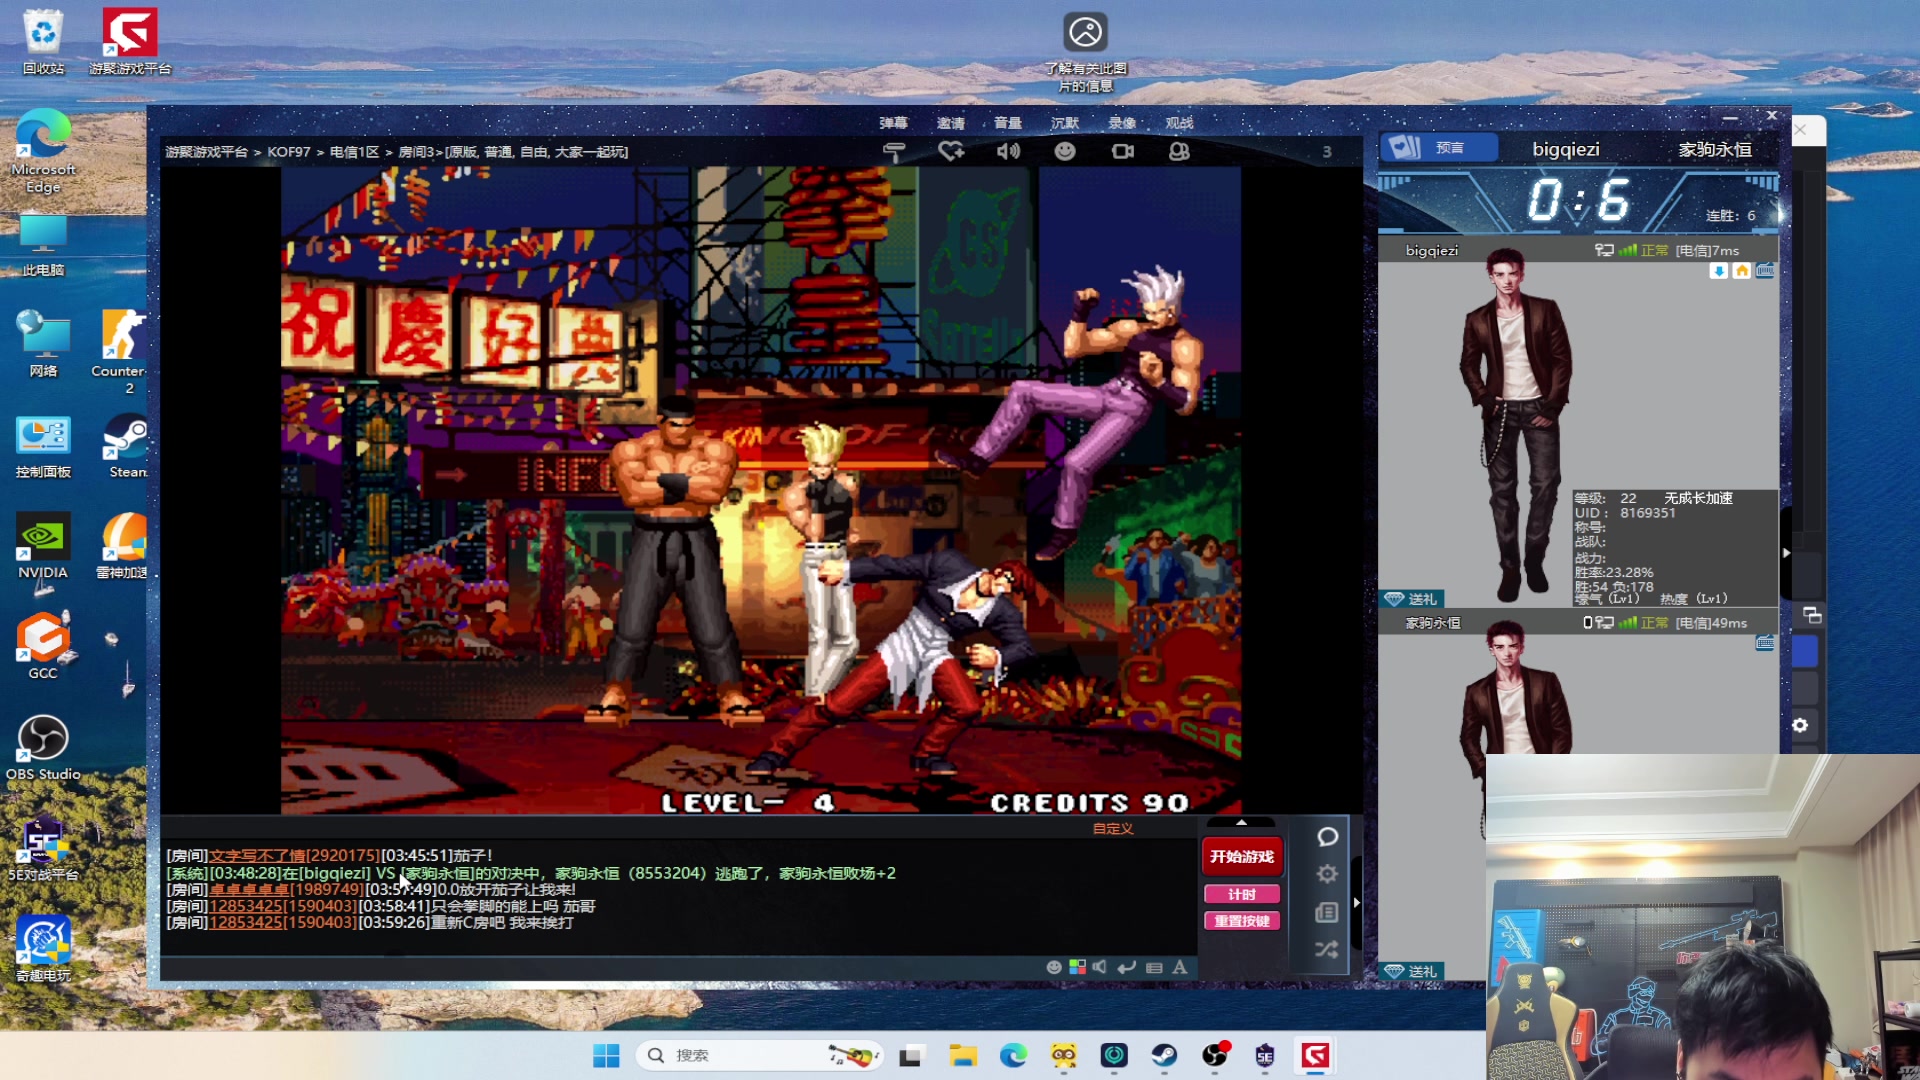
Task: Click KOF97 in the breadcrumb path
Action: (289, 152)
